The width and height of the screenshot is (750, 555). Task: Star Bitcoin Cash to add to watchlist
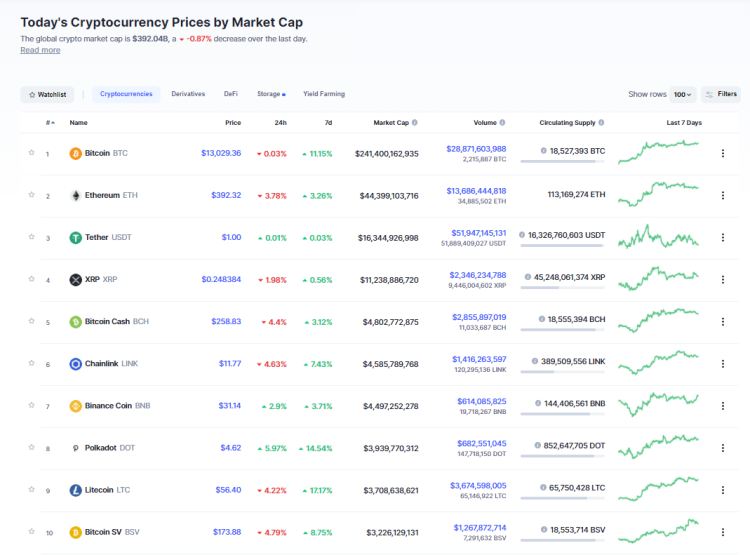coord(32,321)
